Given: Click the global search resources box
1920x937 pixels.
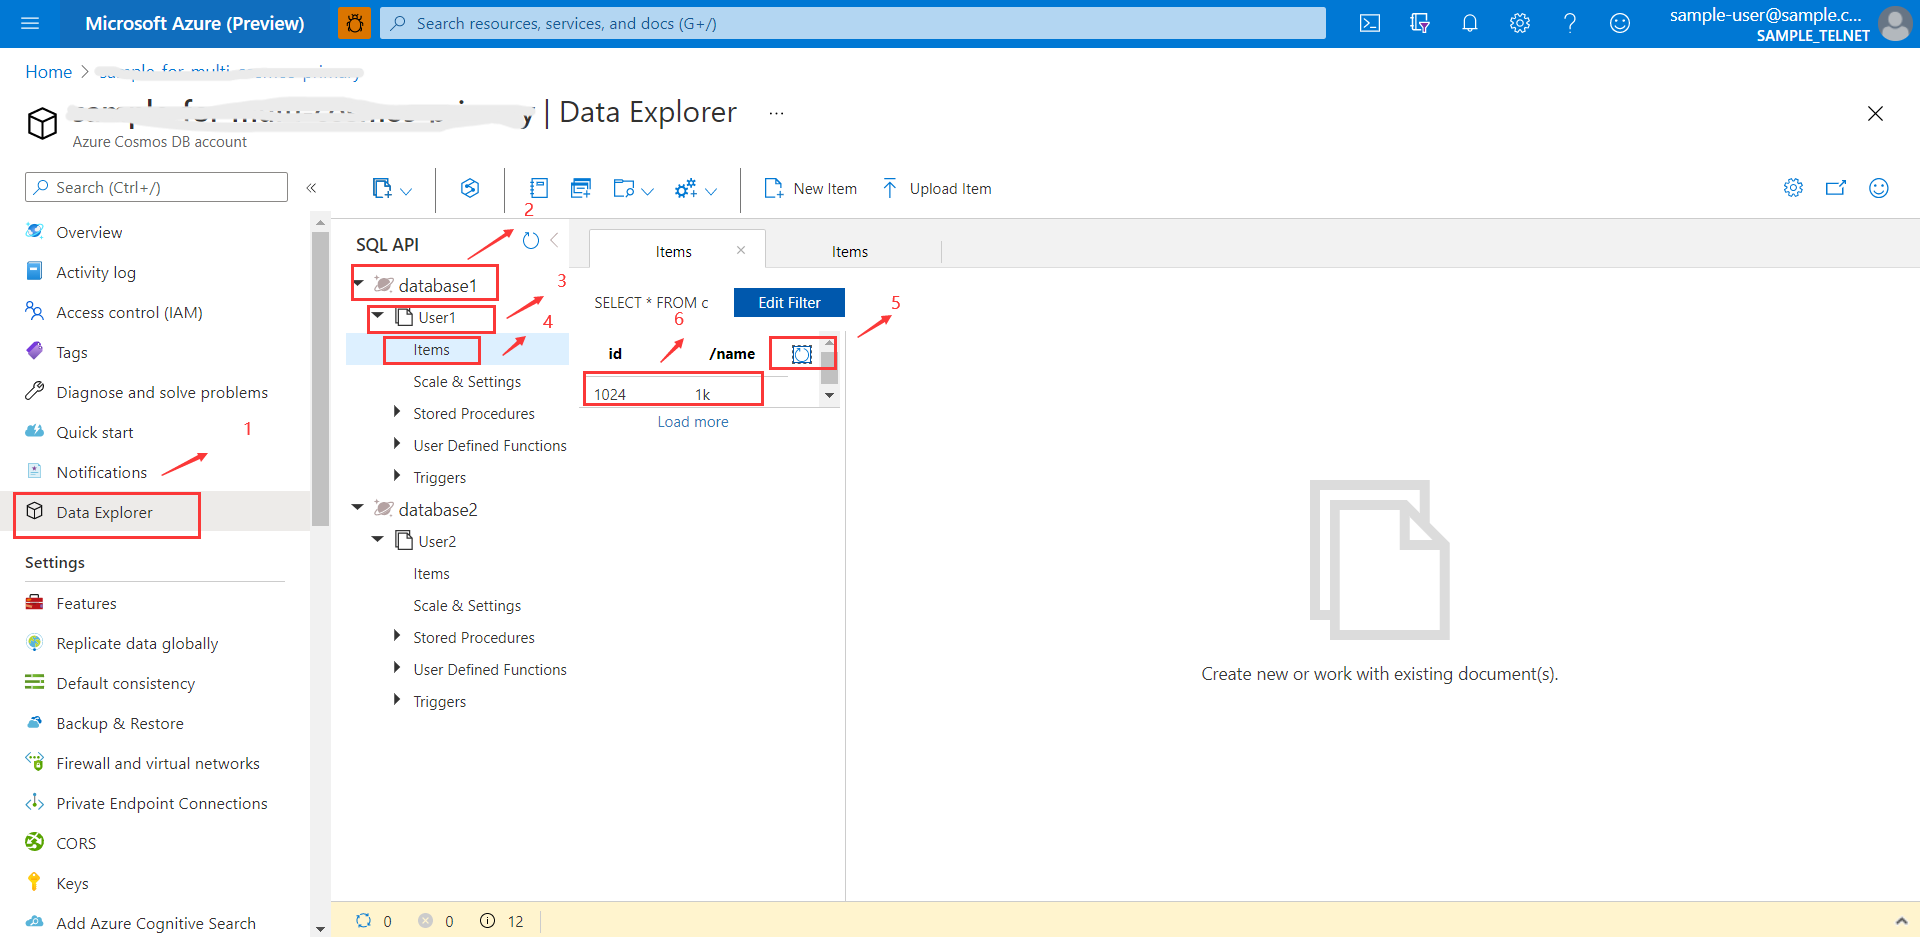Looking at the screenshot, I should (853, 23).
